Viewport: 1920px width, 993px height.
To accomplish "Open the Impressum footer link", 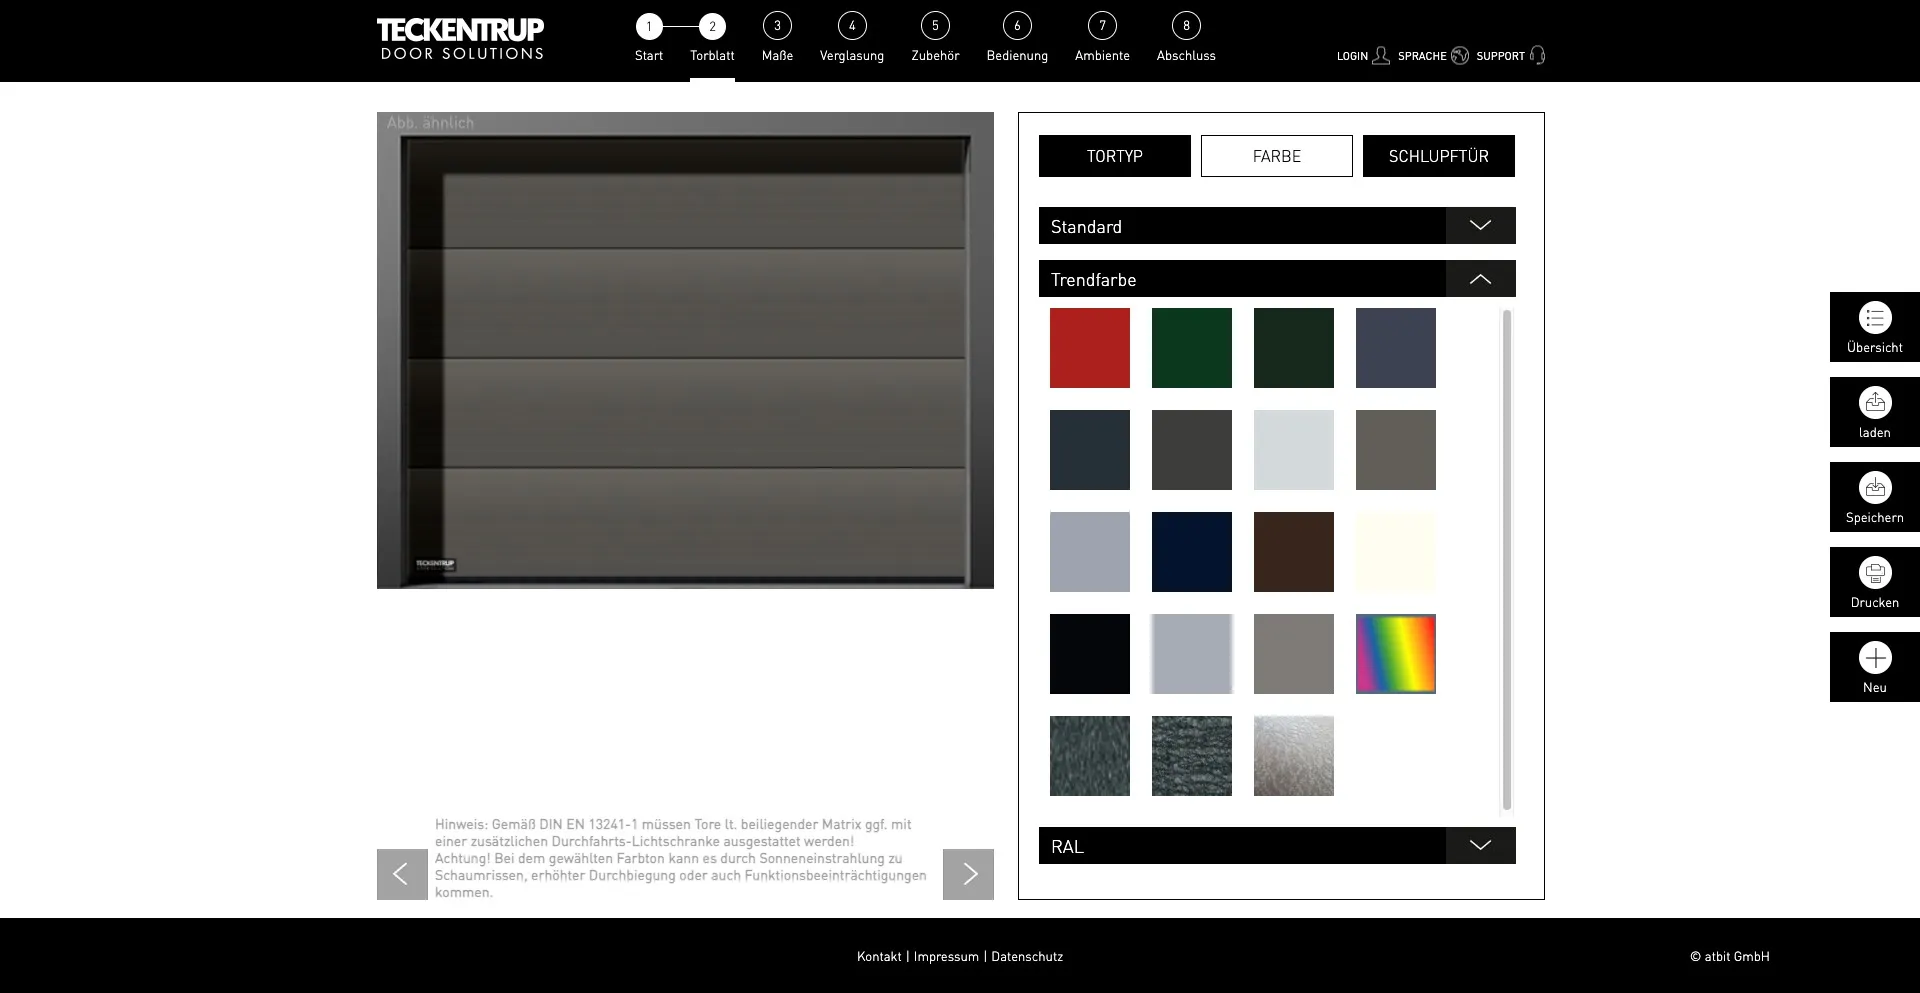I will [946, 957].
